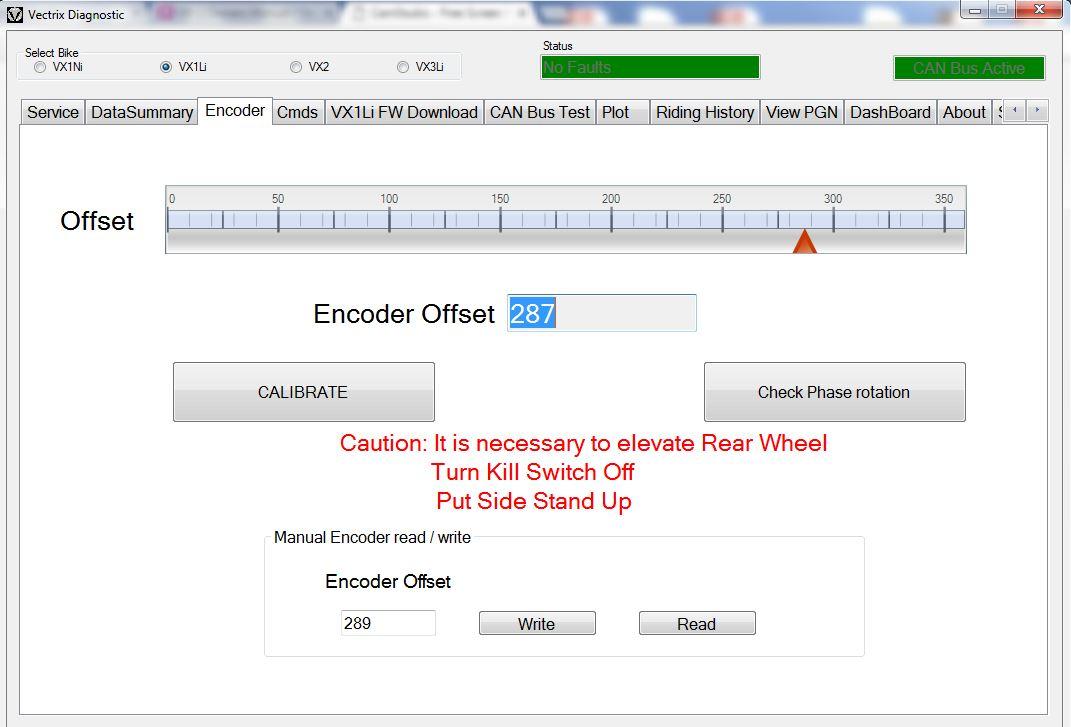Open the Service tab
1071x727 pixels.
pos(53,112)
